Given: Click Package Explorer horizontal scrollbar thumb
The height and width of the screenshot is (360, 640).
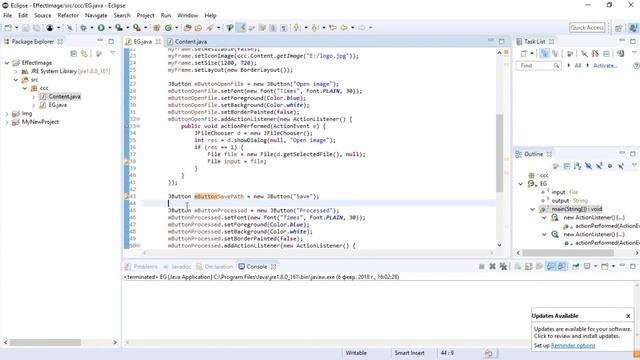Looking at the screenshot, I should pos(45,342).
